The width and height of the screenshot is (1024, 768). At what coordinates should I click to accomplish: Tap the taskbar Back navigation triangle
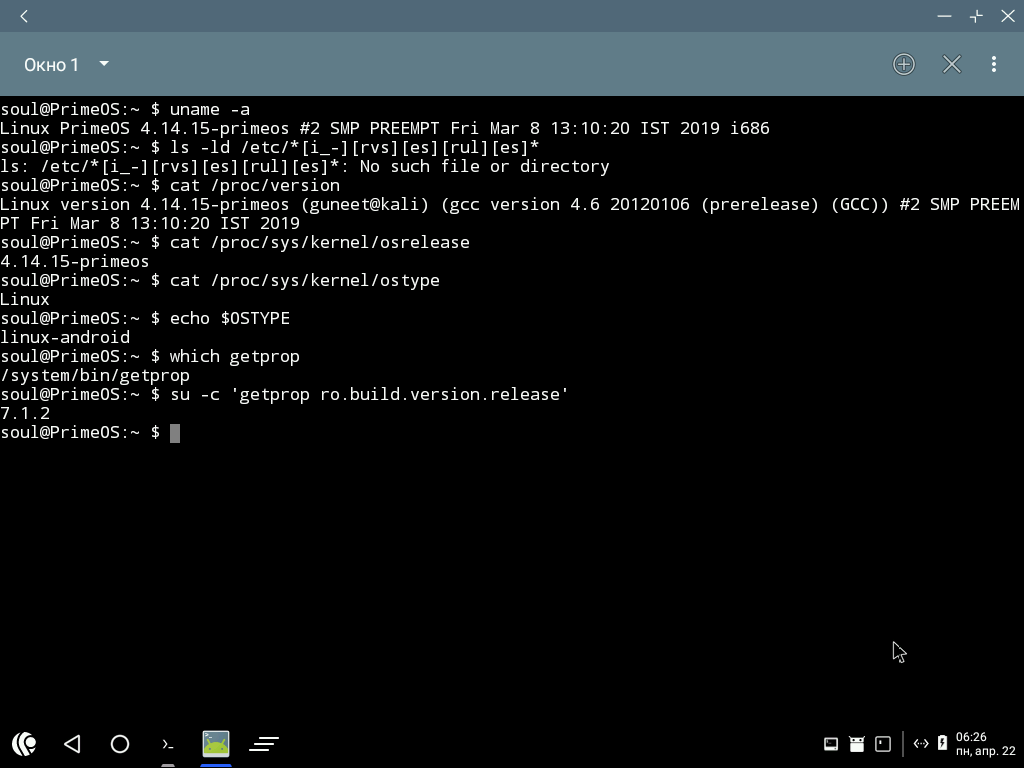click(72, 744)
